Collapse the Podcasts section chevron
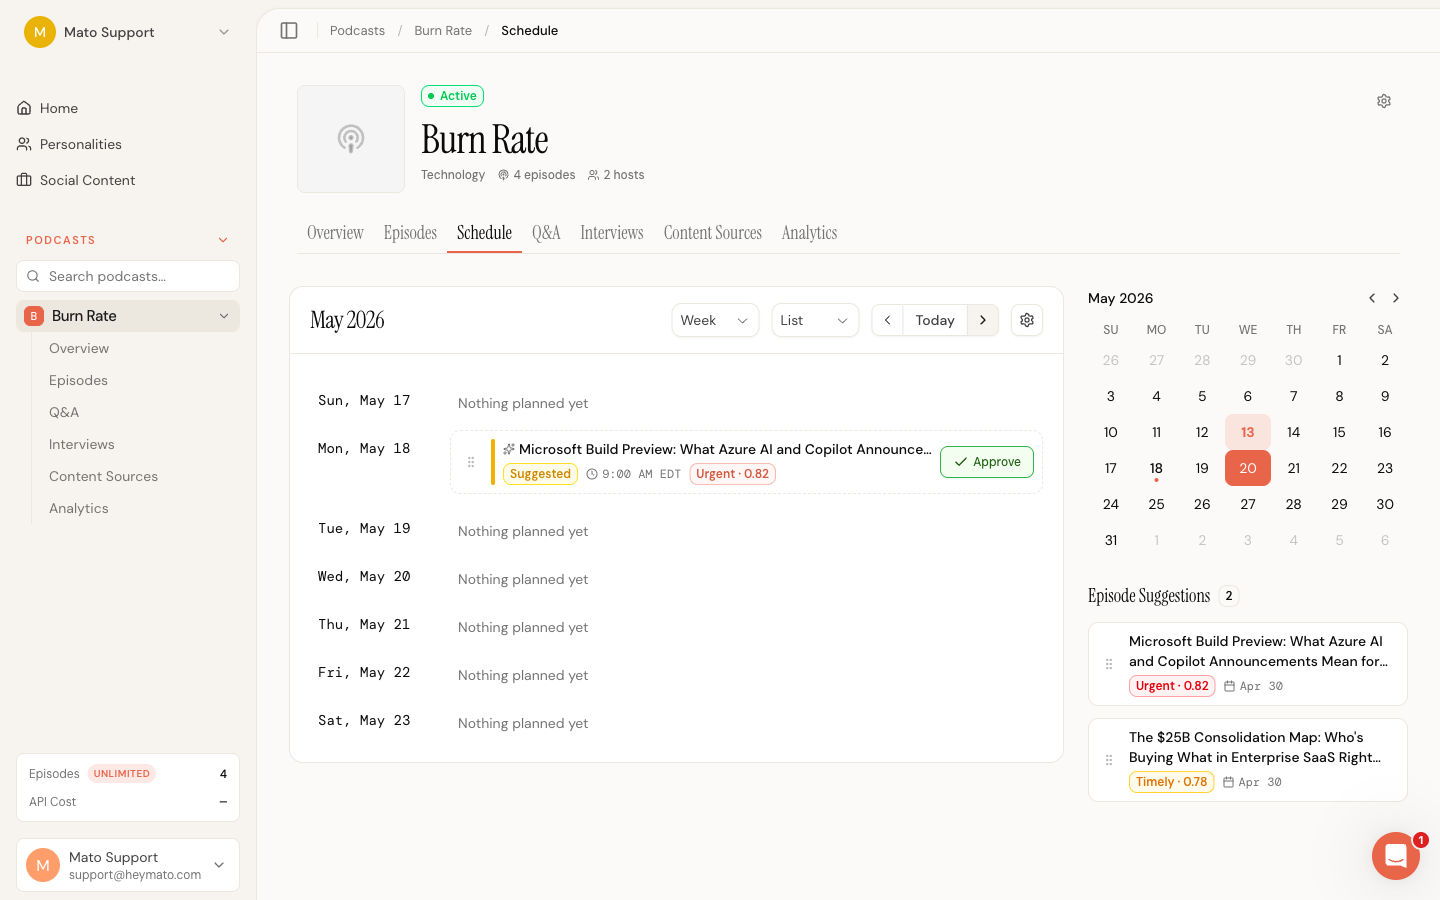Viewport: 1440px width, 900px height. (x=223, y=240)
